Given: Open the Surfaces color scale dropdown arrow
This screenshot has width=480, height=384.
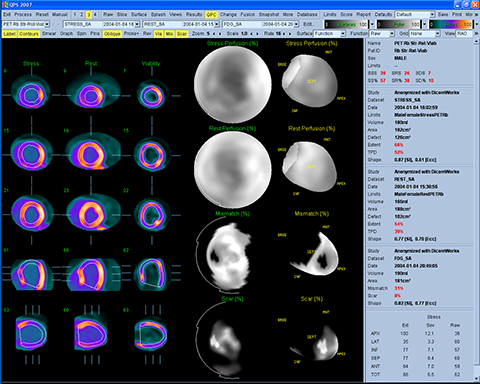Looking at the screenshot, I should [372, 24].
